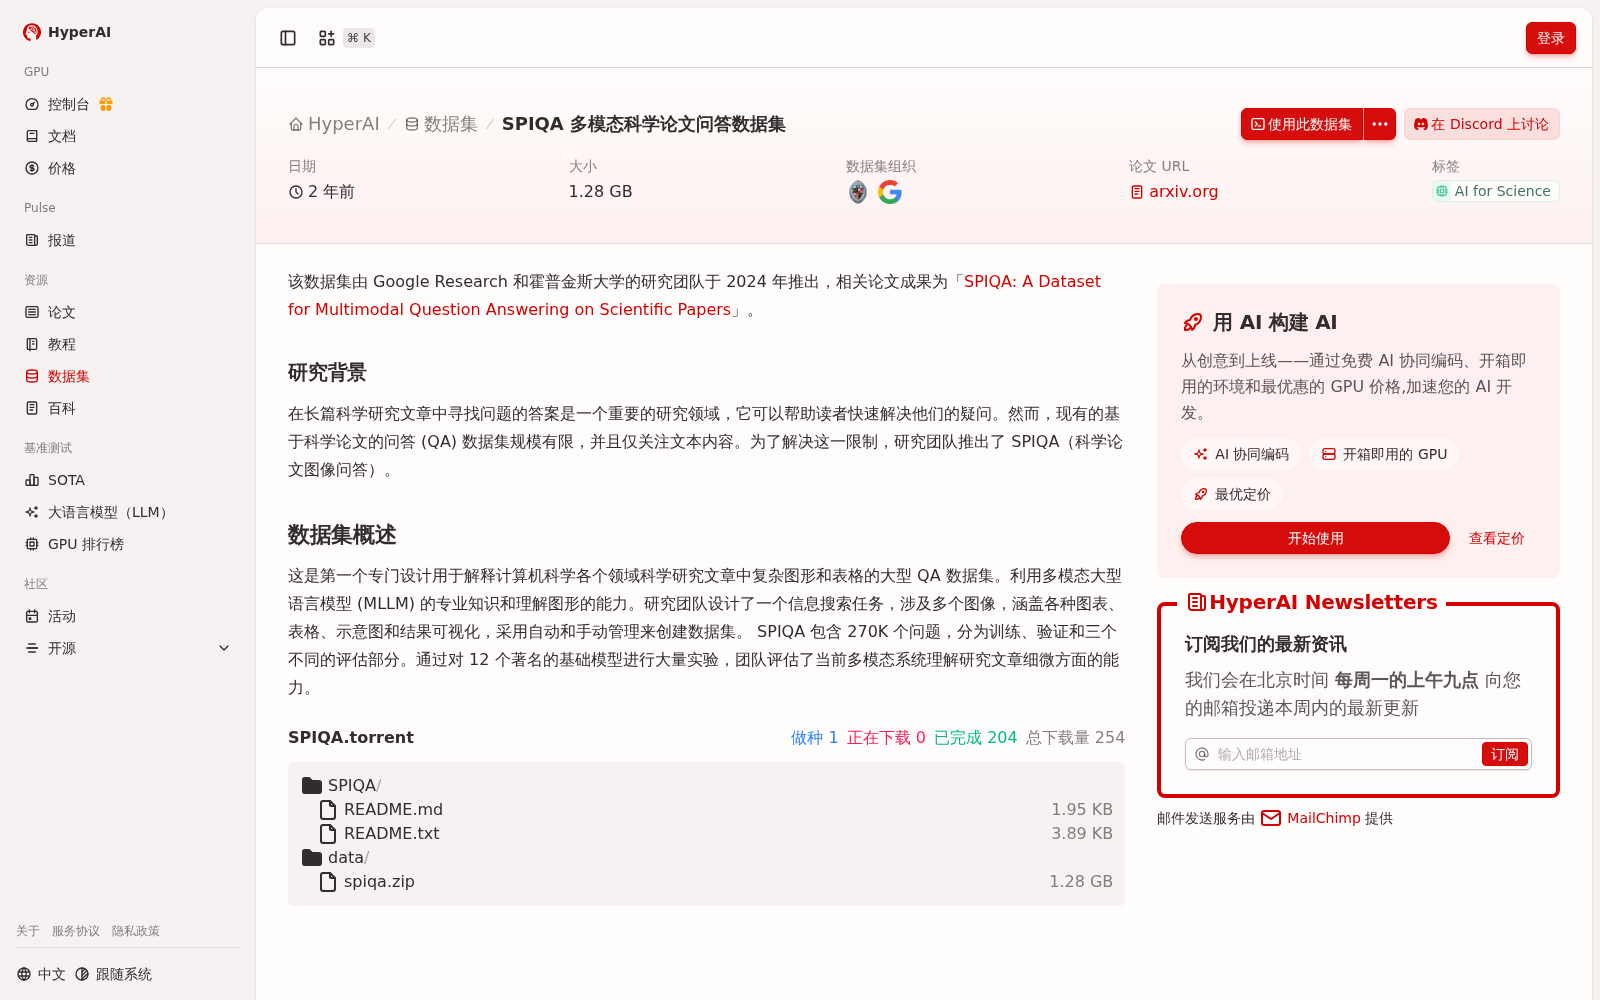Open 教程 tutorials section

pos(50,344)
